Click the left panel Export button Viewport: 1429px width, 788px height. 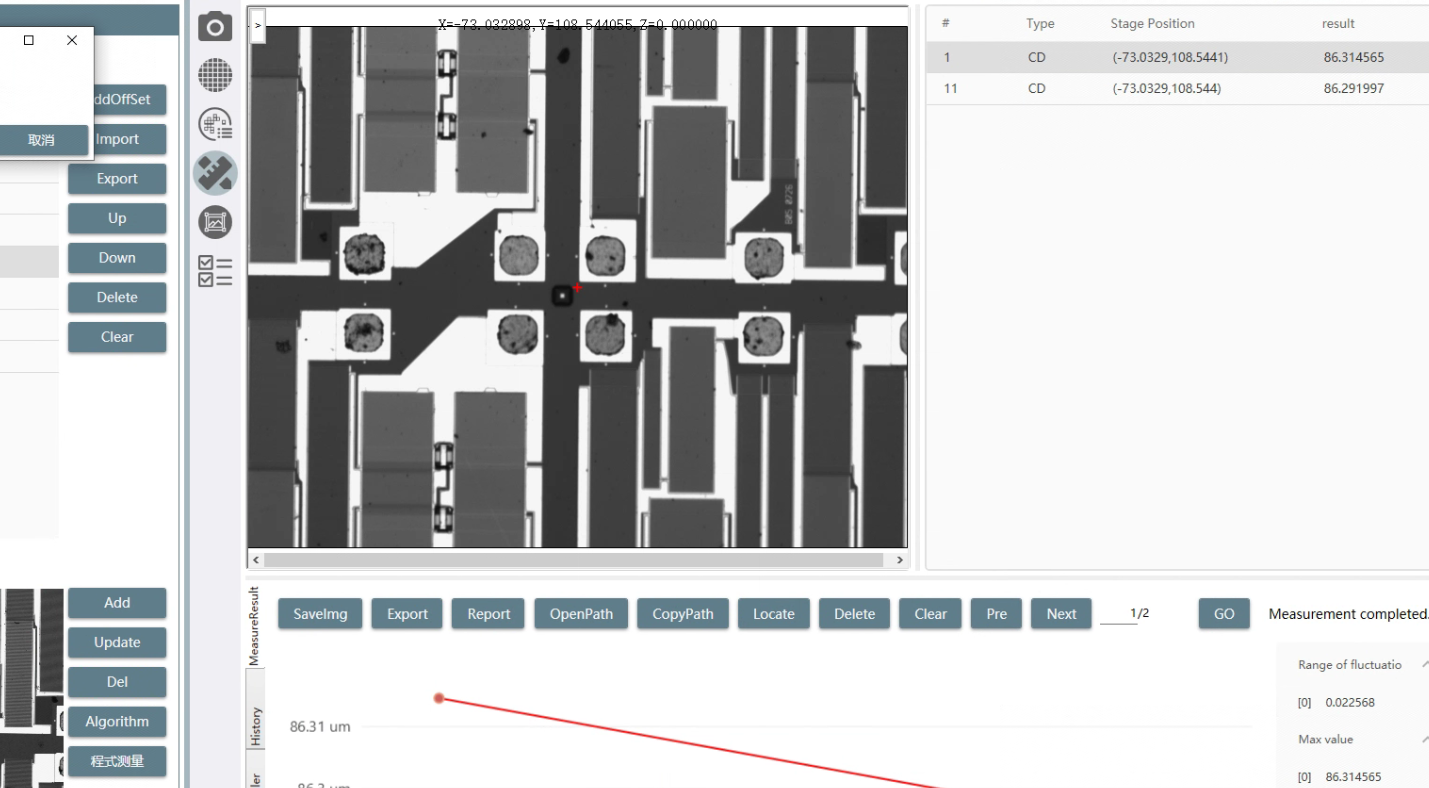tap(117, 179)
